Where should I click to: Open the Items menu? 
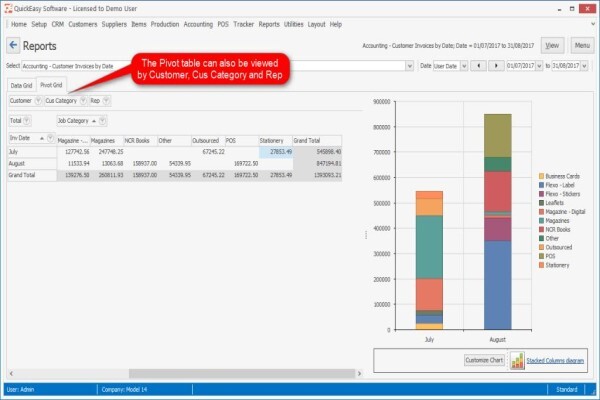(x=139, y=24)
